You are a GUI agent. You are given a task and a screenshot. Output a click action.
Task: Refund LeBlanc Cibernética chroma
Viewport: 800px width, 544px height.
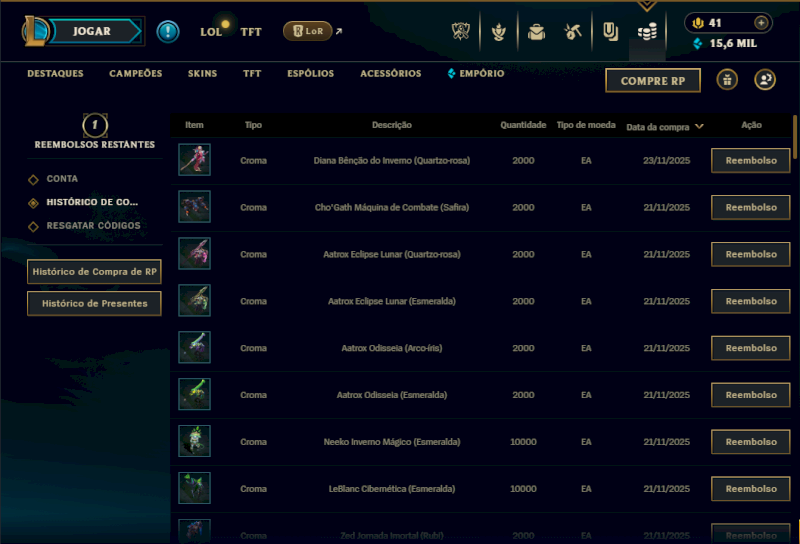click(751, 489)
